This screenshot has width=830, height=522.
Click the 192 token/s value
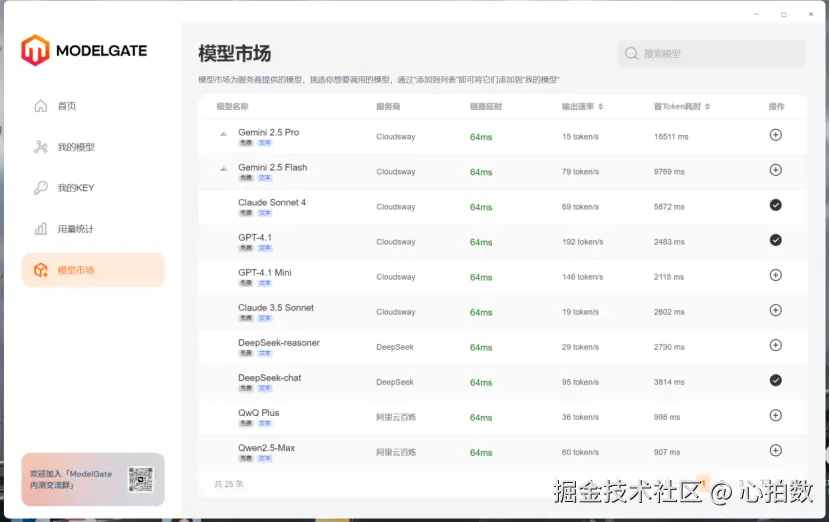(x=582, y=242)
